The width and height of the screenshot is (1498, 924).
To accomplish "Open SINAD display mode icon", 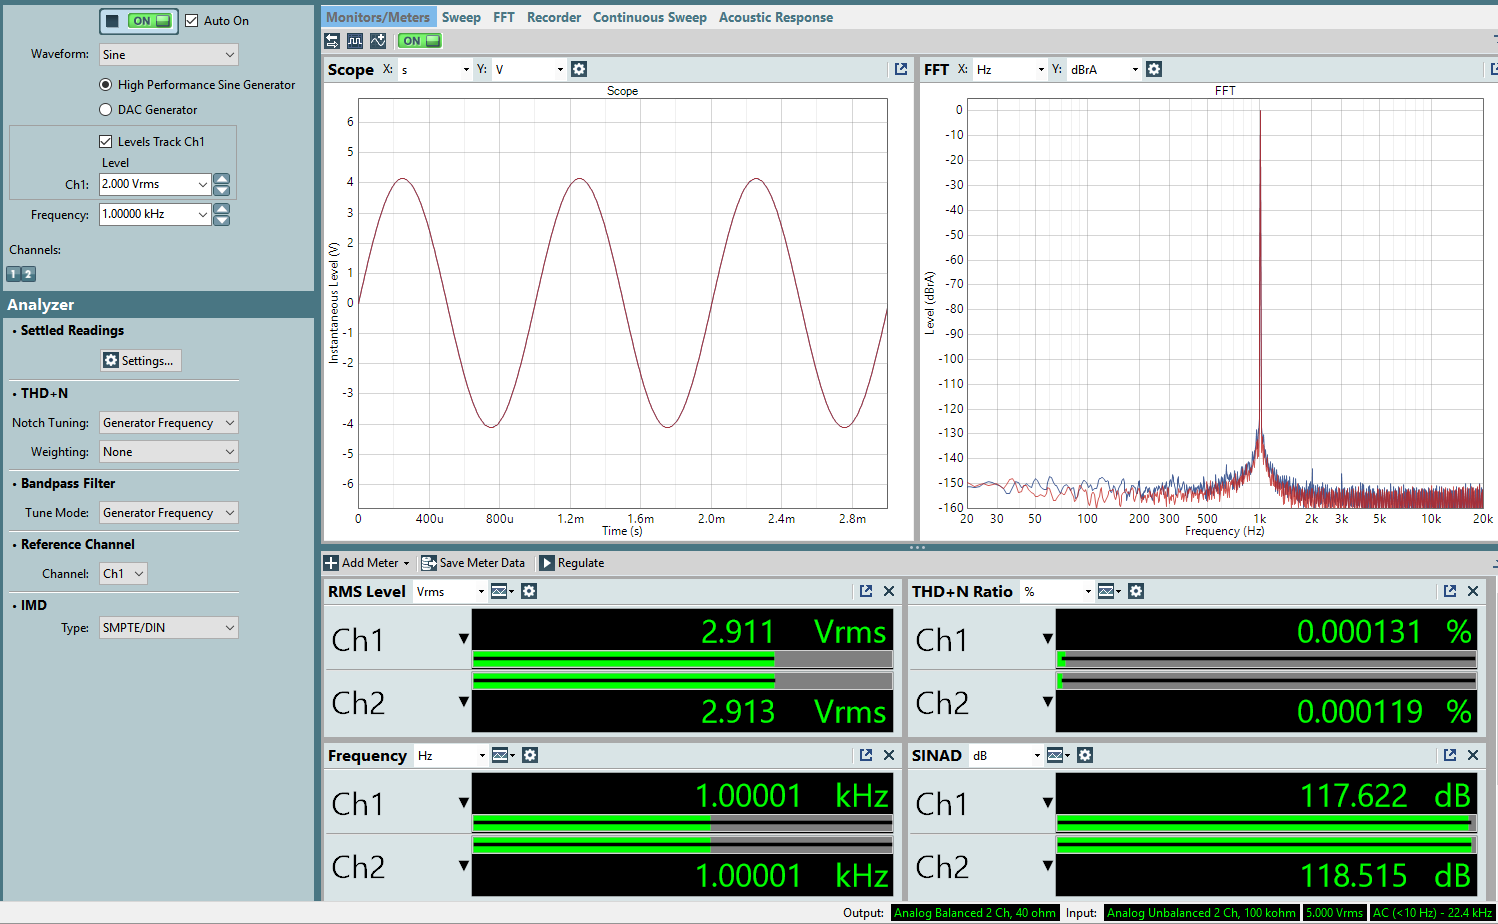I will 1058,755.
